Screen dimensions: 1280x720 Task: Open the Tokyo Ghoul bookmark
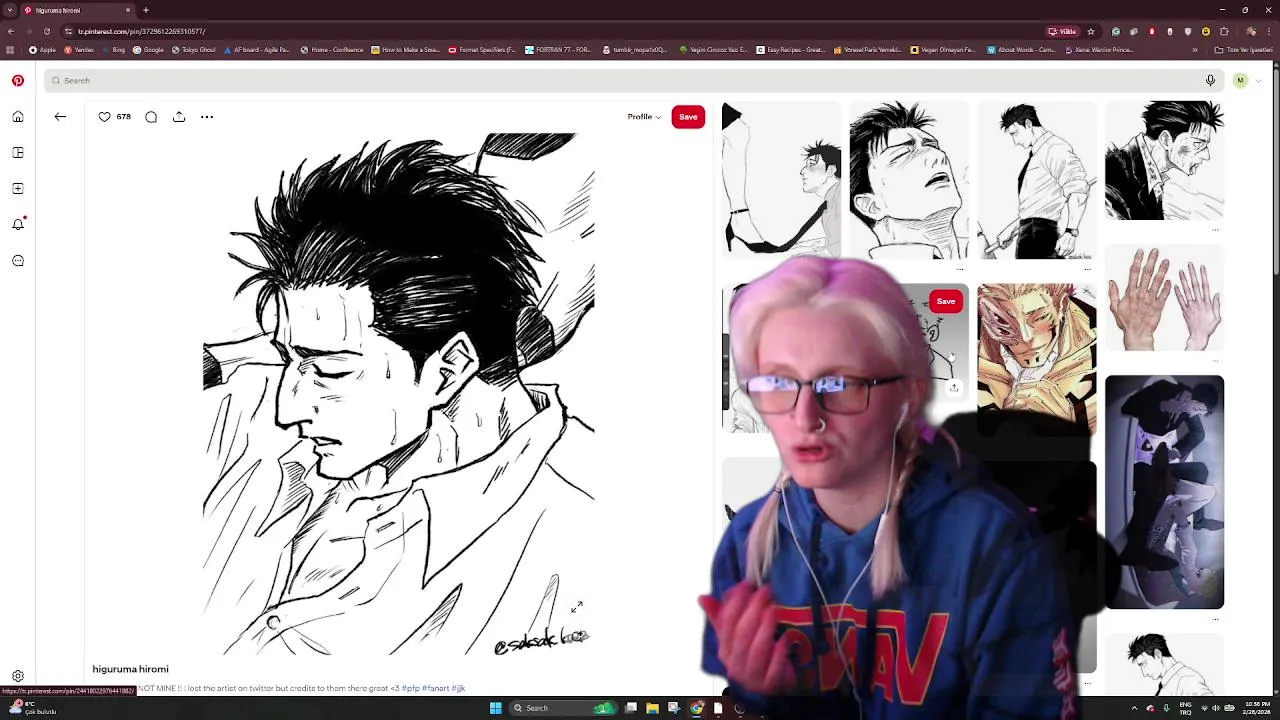[193, 50]
